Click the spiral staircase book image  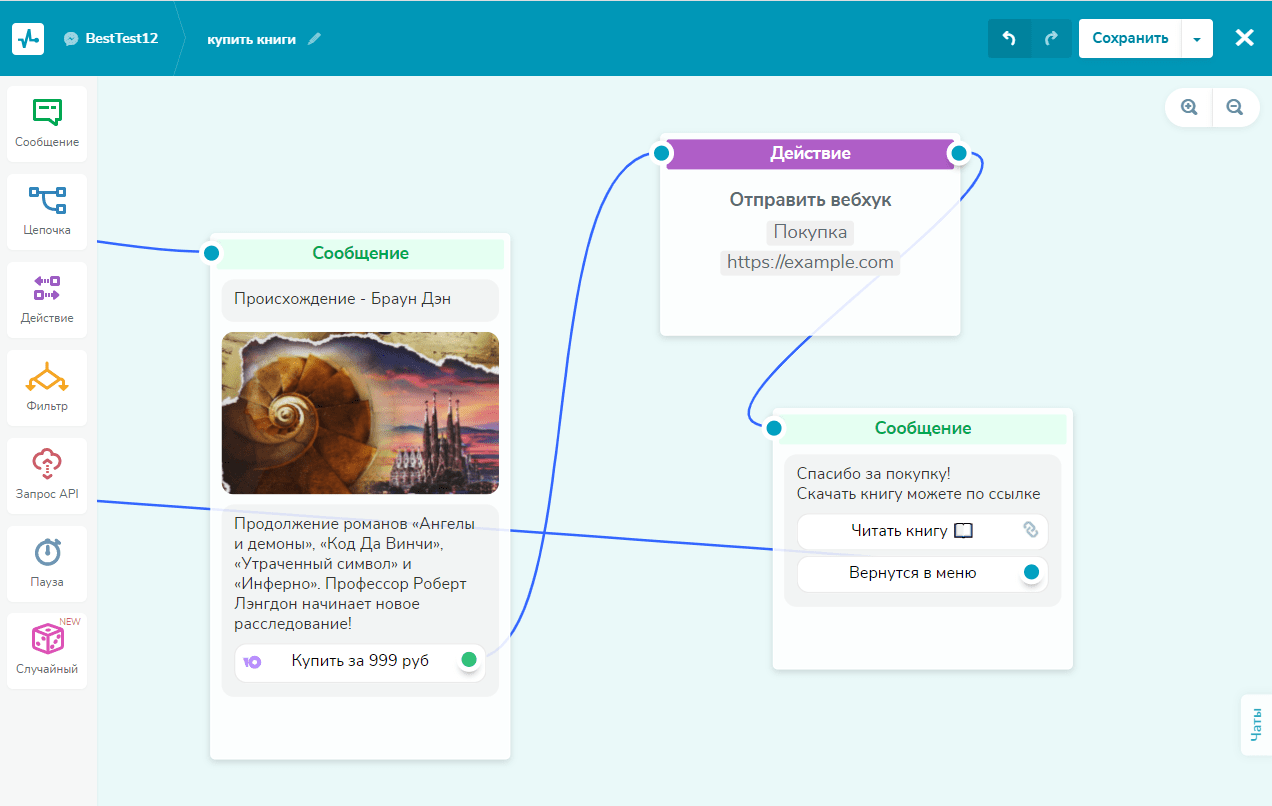pos(360,413)
